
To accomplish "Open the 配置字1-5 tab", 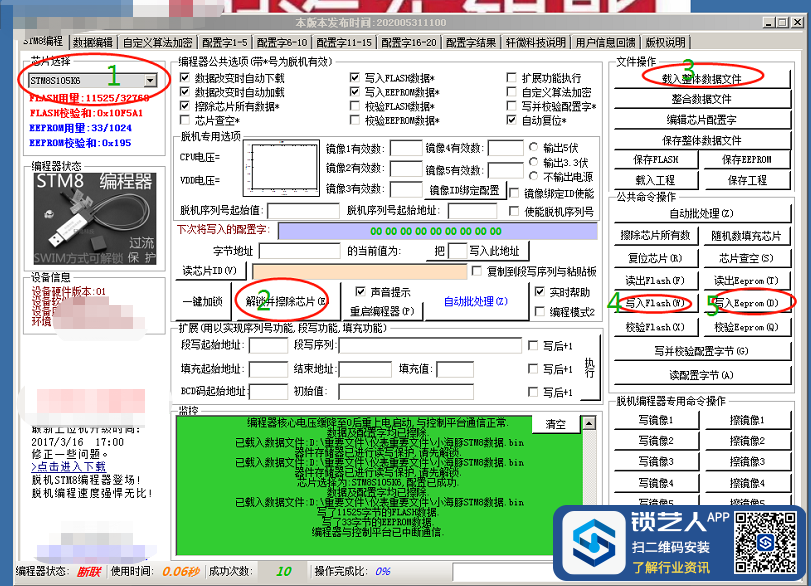I will coord(224,43).
